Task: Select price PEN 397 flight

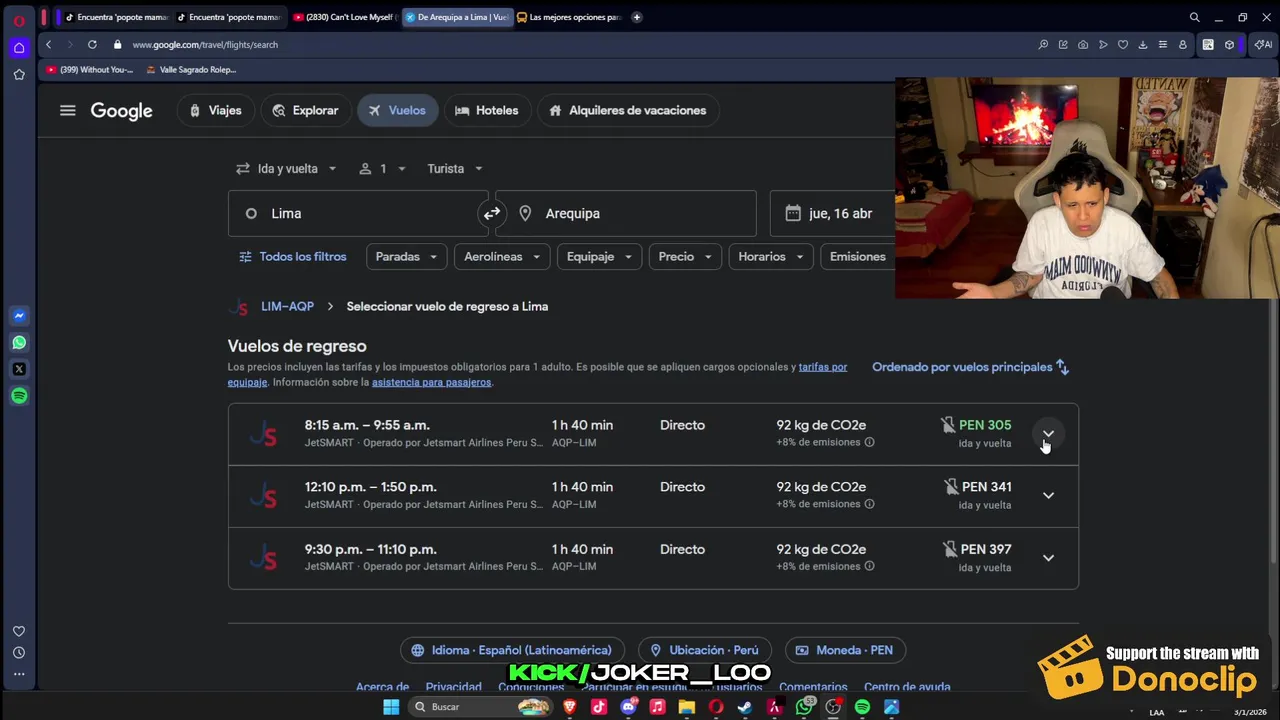Action: coord(986,549)
